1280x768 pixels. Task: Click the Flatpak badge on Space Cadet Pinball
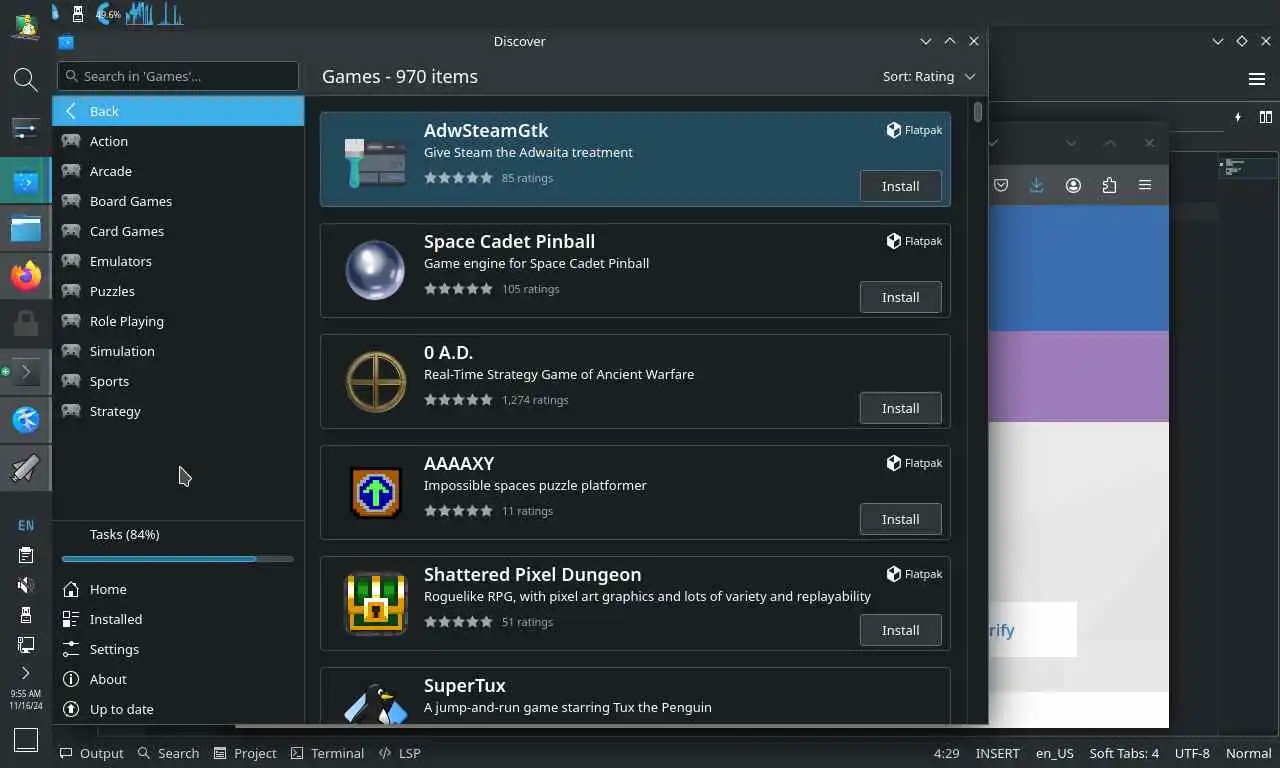[914, 241]
